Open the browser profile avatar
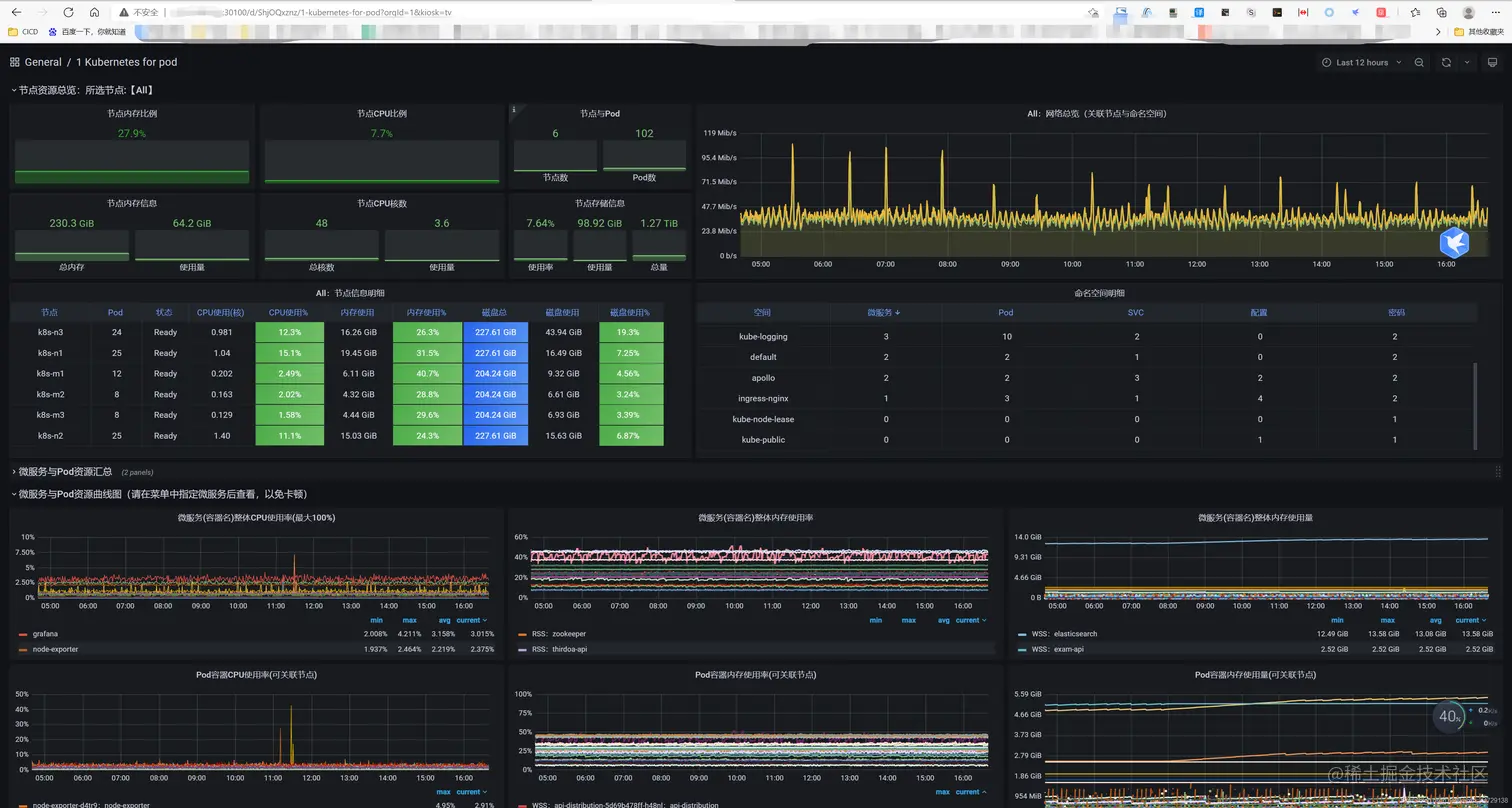This screenshot has width=1512, height=808. coord(1468,12)
